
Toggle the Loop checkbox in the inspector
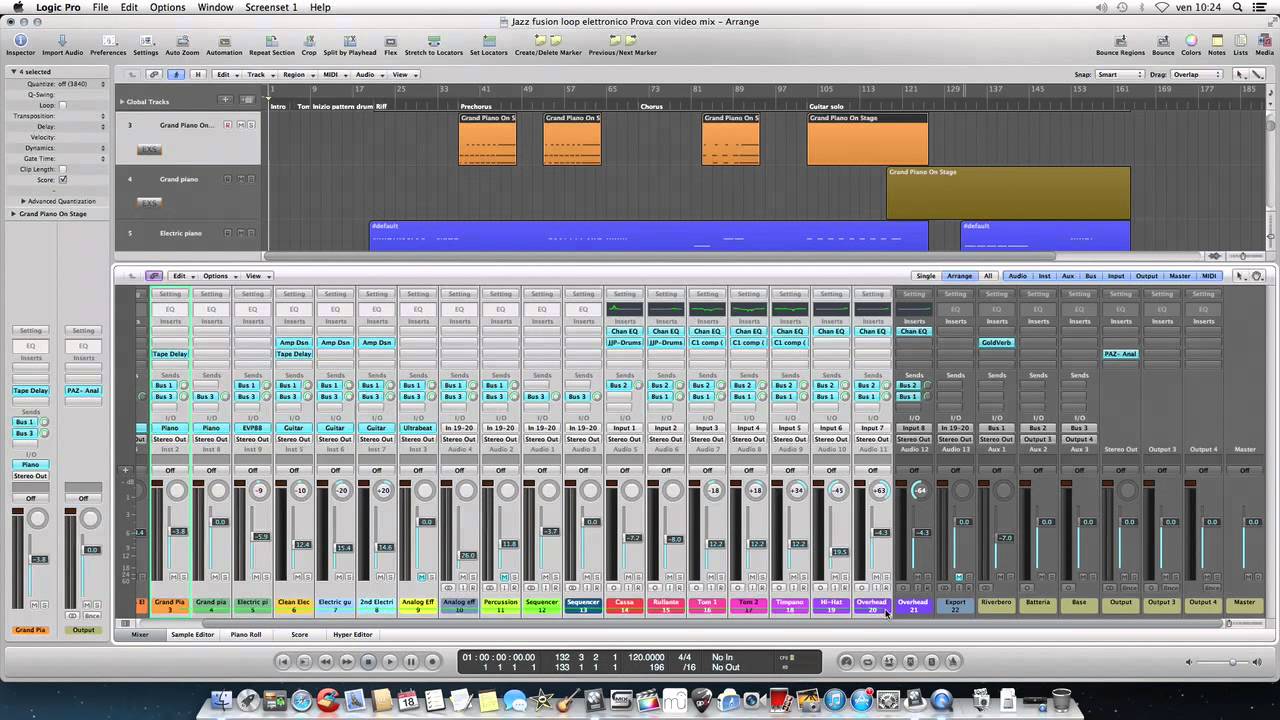pyautogui.click(x=62, y=105)
